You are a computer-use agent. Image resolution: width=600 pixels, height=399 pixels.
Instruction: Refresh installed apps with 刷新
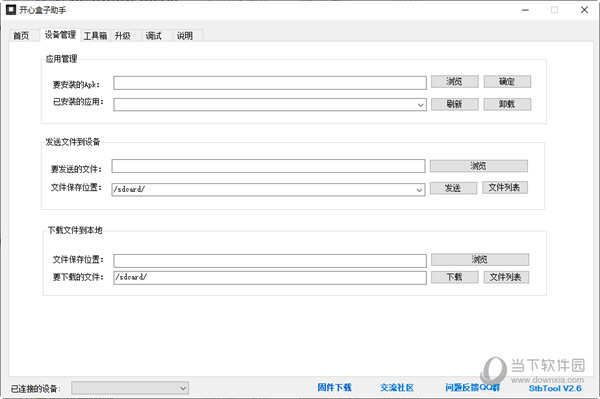455,104
